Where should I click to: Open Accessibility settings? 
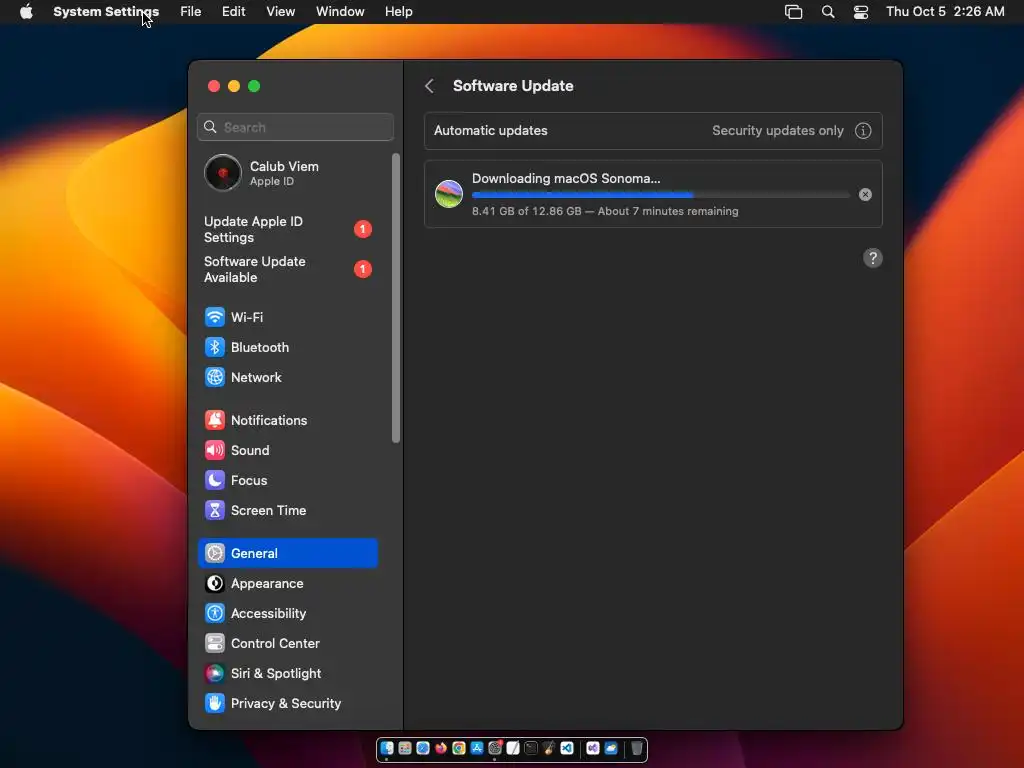pos(287,613)
